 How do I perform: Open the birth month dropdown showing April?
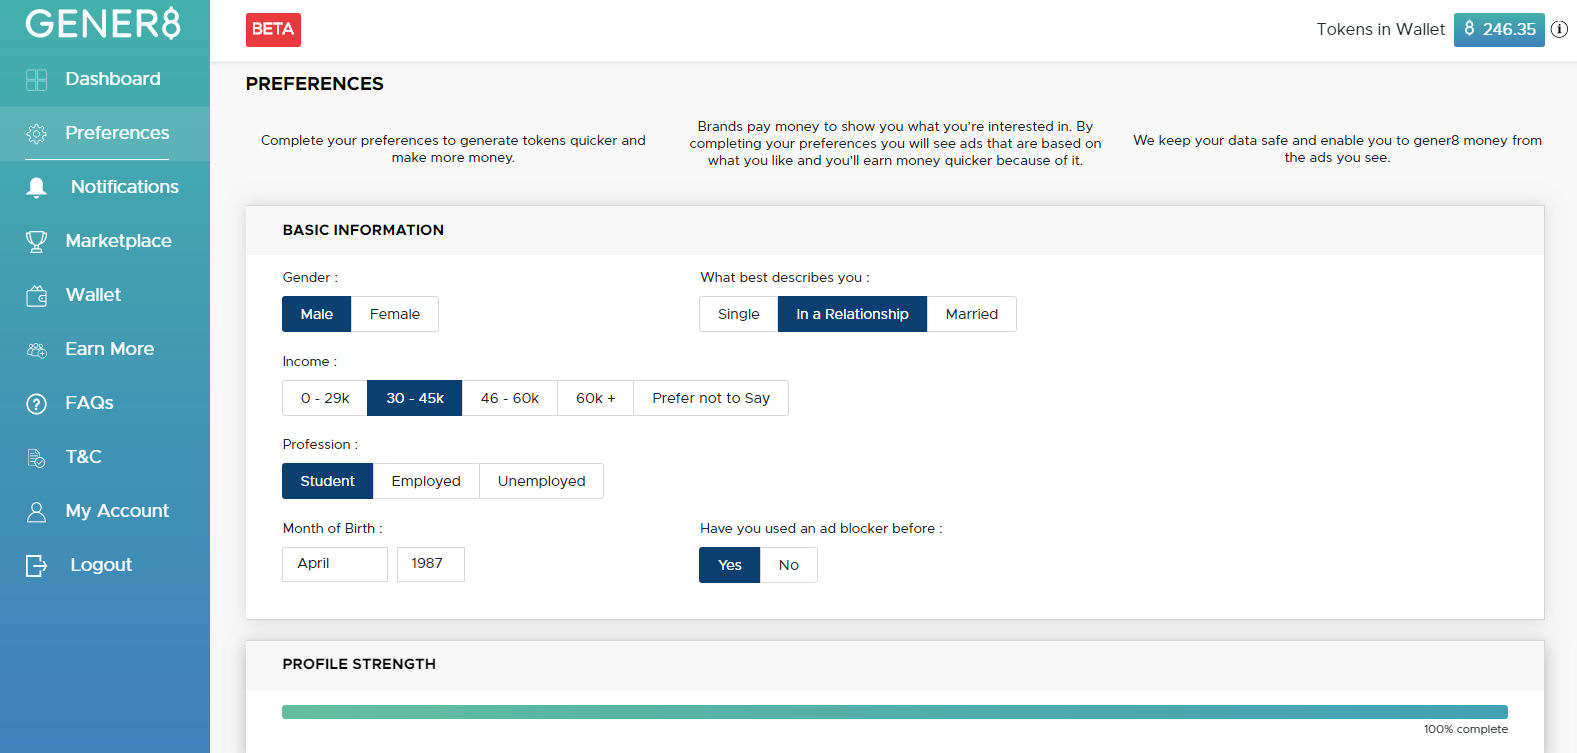334,564
